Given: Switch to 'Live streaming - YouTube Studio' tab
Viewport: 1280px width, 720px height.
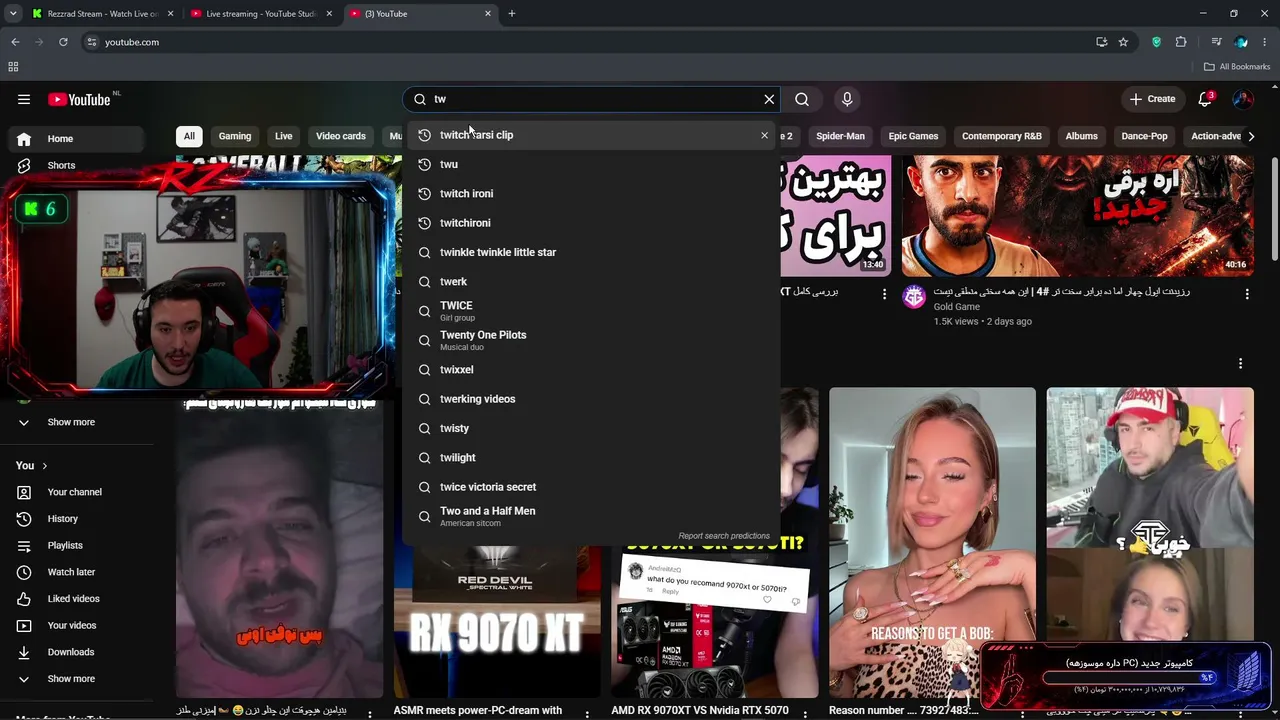Looking at the screenshot, I should (262, 14).
